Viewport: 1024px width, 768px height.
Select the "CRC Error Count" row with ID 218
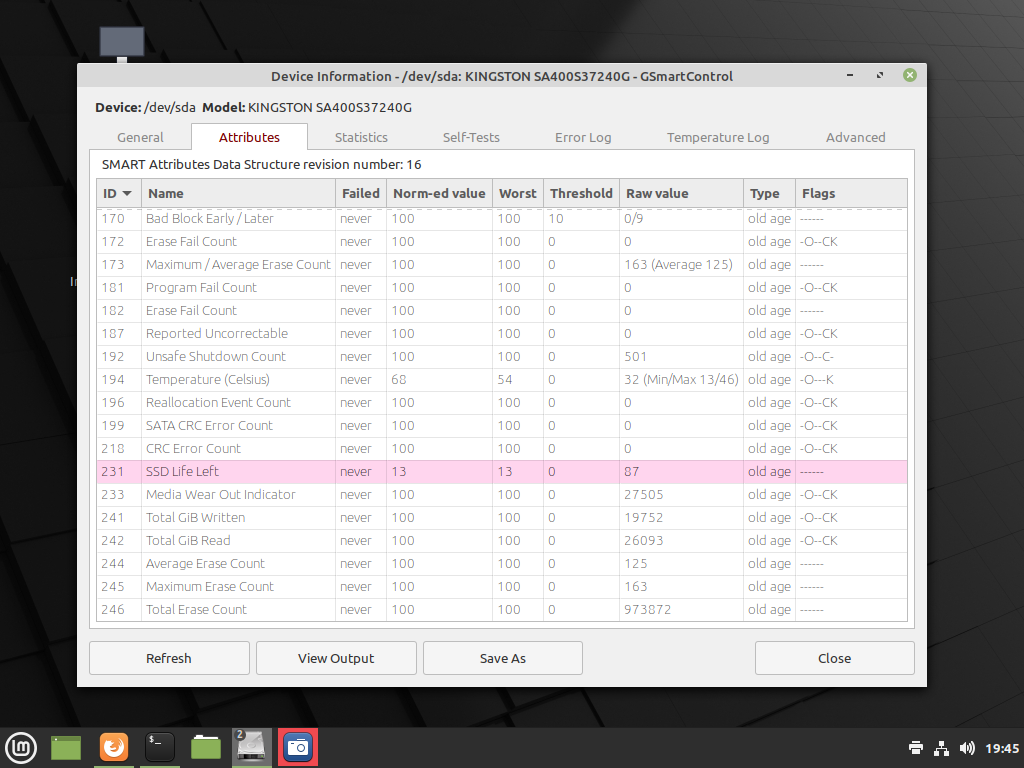click(502, 449)
